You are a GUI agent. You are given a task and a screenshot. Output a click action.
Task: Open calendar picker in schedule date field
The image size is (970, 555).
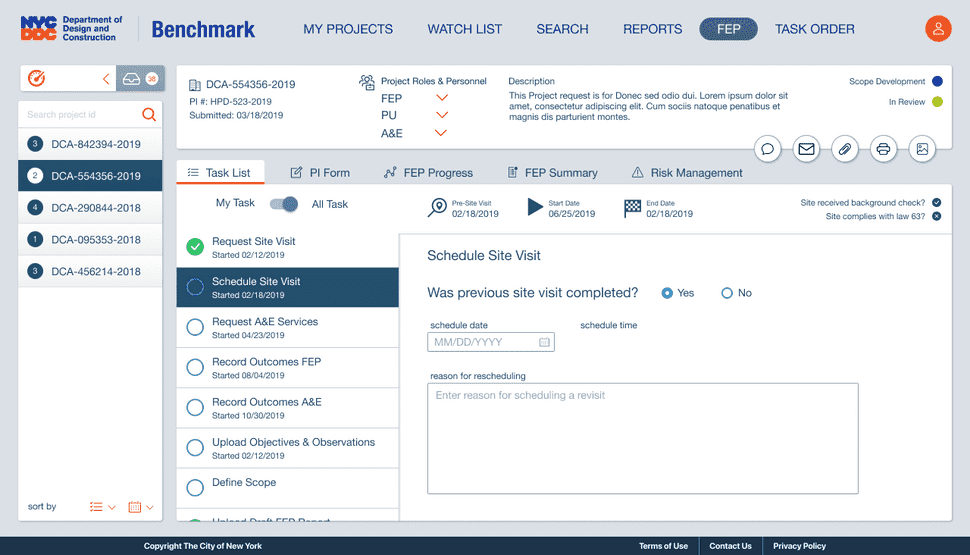point(544,342)
